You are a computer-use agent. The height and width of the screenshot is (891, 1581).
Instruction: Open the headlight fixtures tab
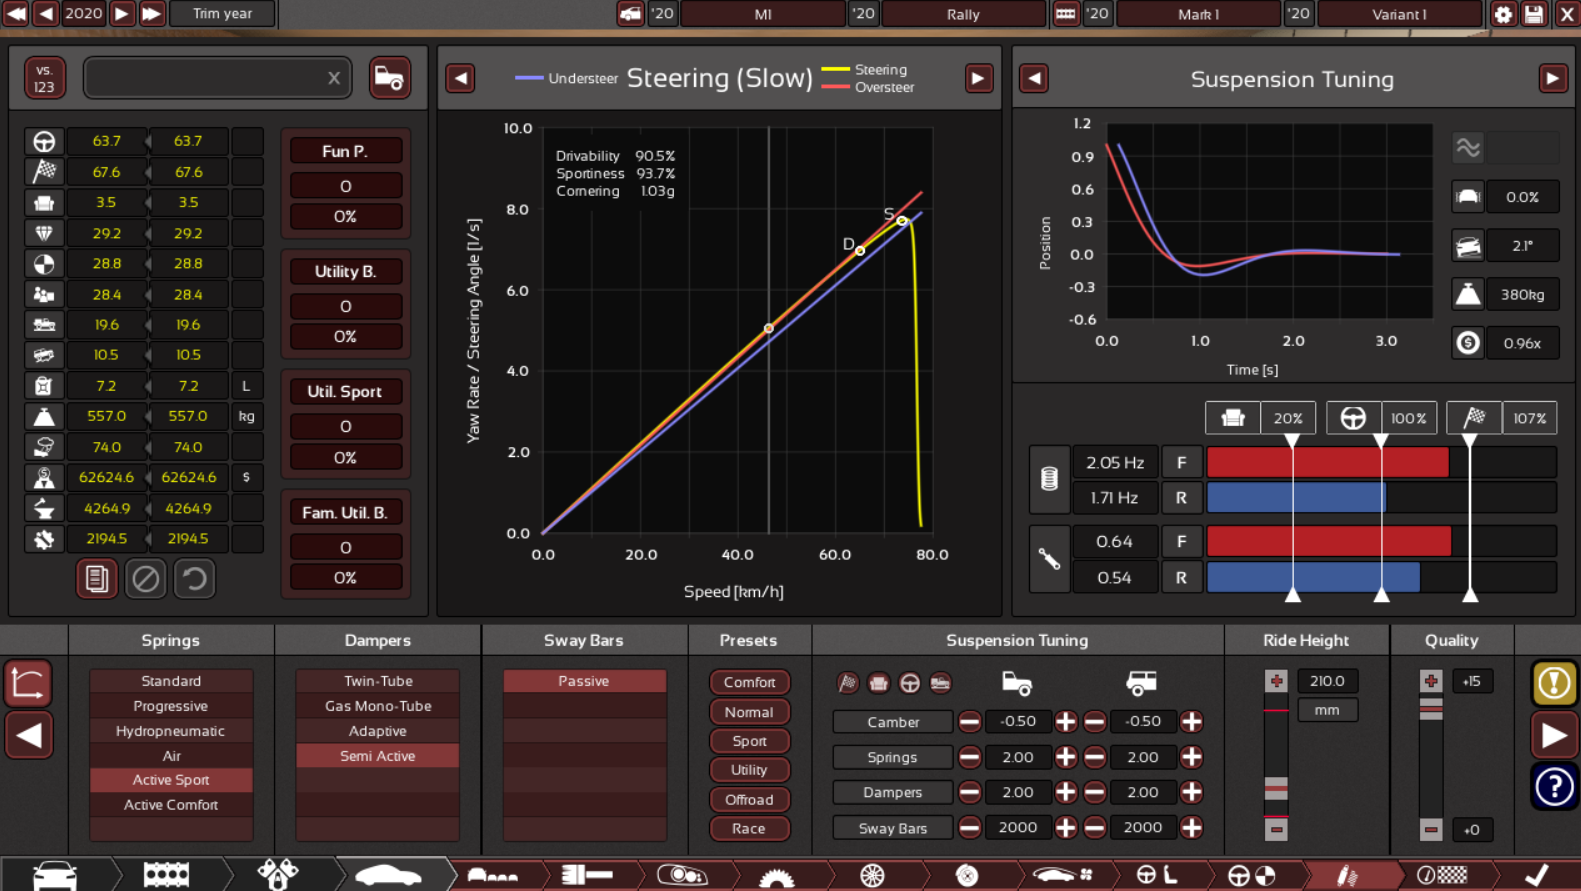[681, 875]
